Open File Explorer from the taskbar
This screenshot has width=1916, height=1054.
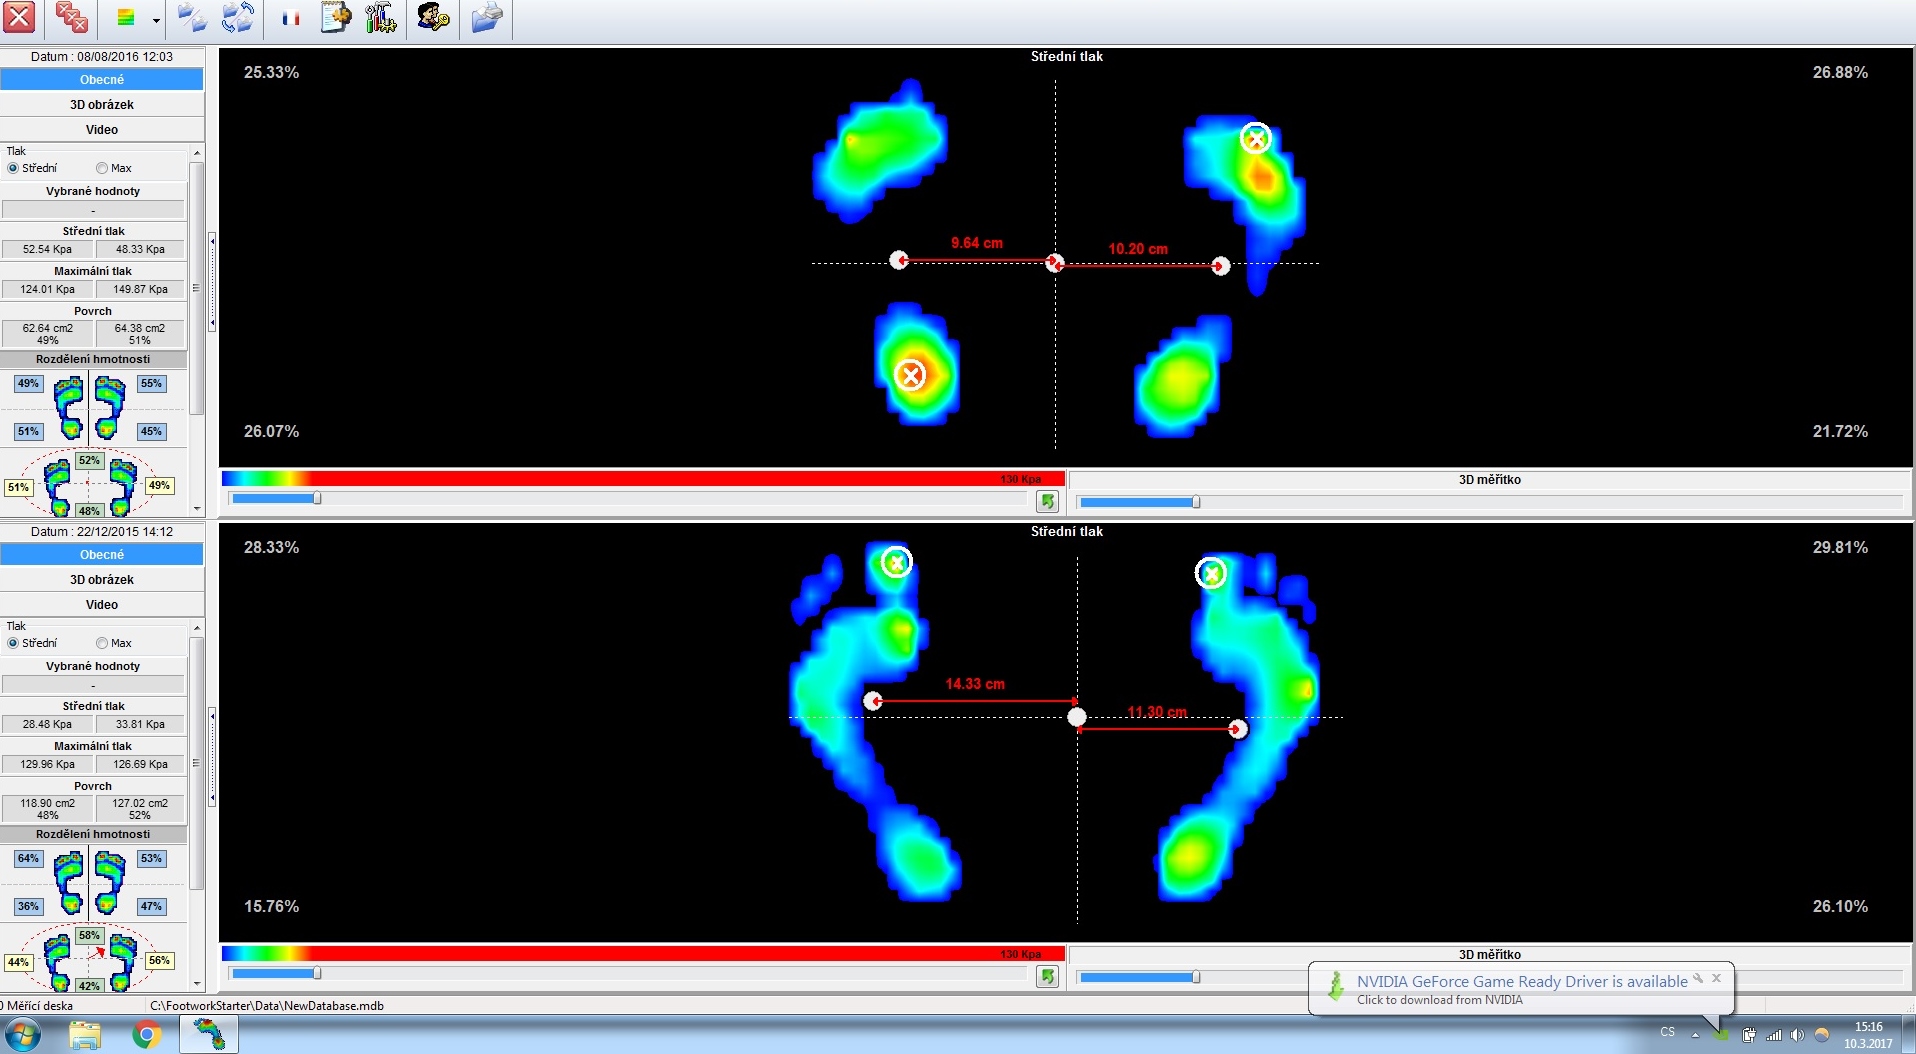(85, 1035)
